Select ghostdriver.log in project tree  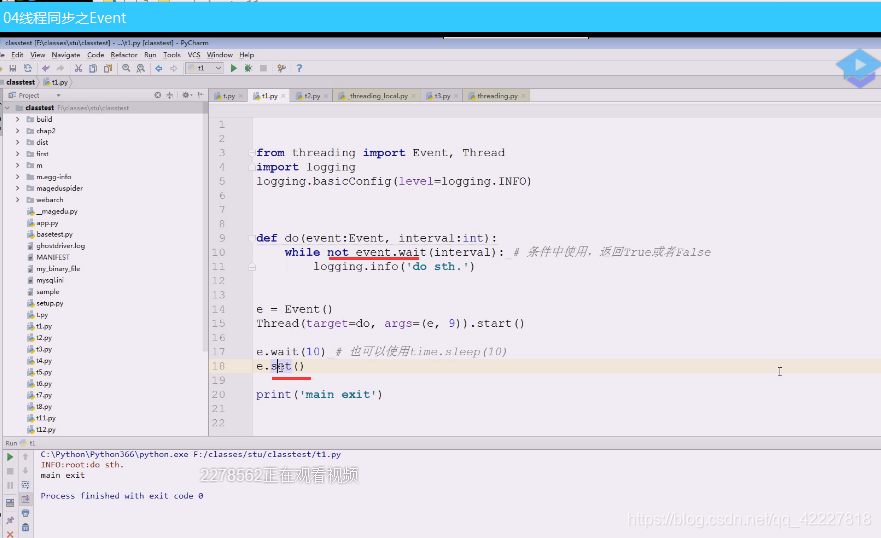tap(60, 246)
